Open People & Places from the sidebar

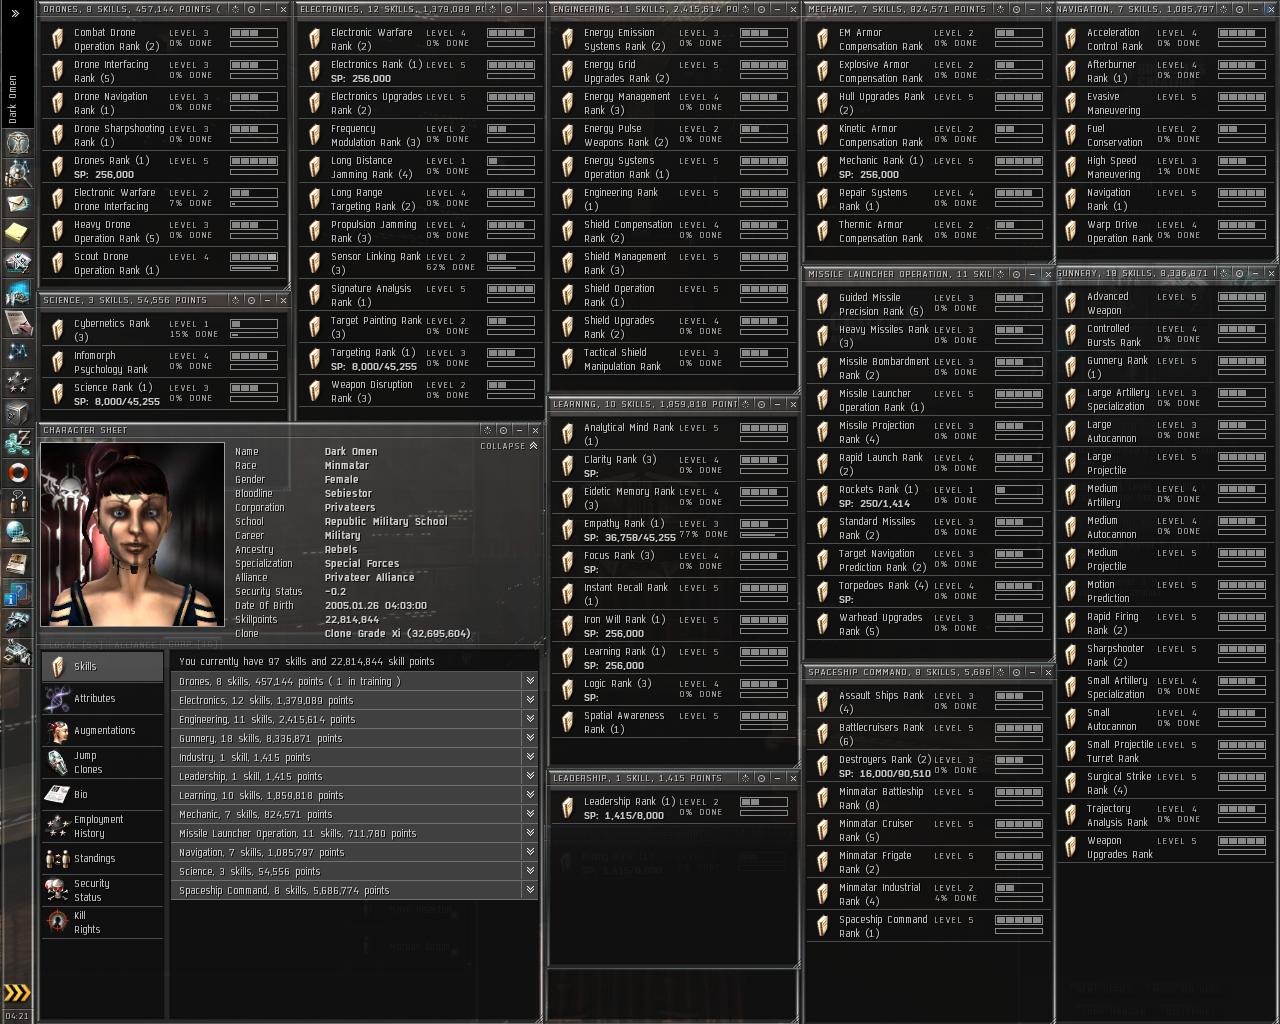pyautogui.click(x=17, y=173)
